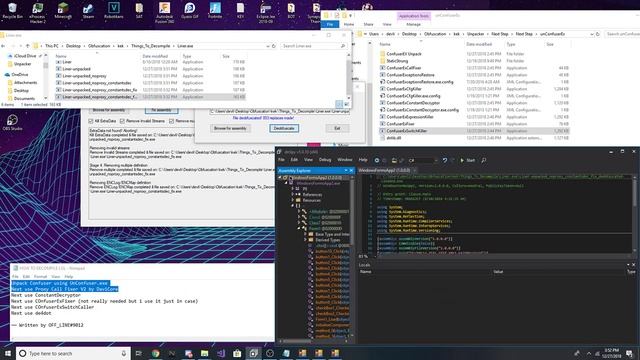The image size is (640, 360).
Task: Click the Task View taskbar icon
Action: tap(138, 353)
